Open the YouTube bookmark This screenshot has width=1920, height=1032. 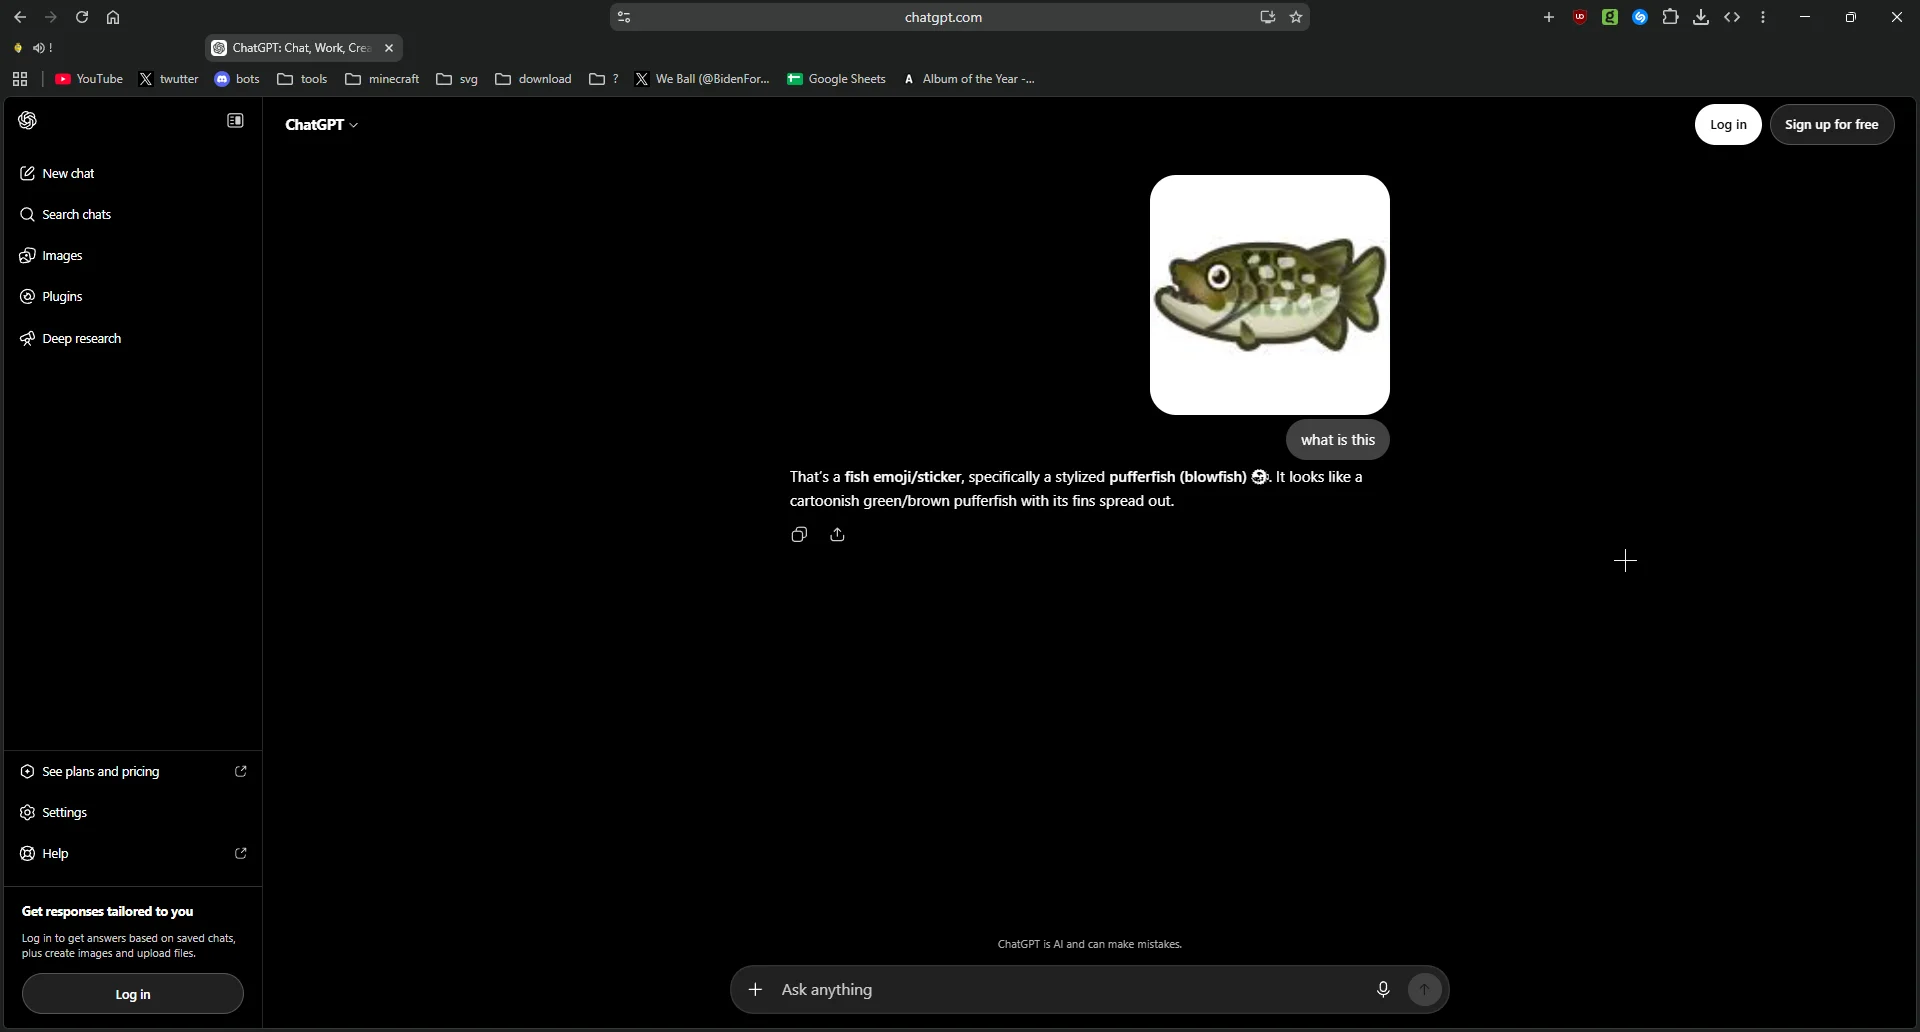click(x=89, y=79)
